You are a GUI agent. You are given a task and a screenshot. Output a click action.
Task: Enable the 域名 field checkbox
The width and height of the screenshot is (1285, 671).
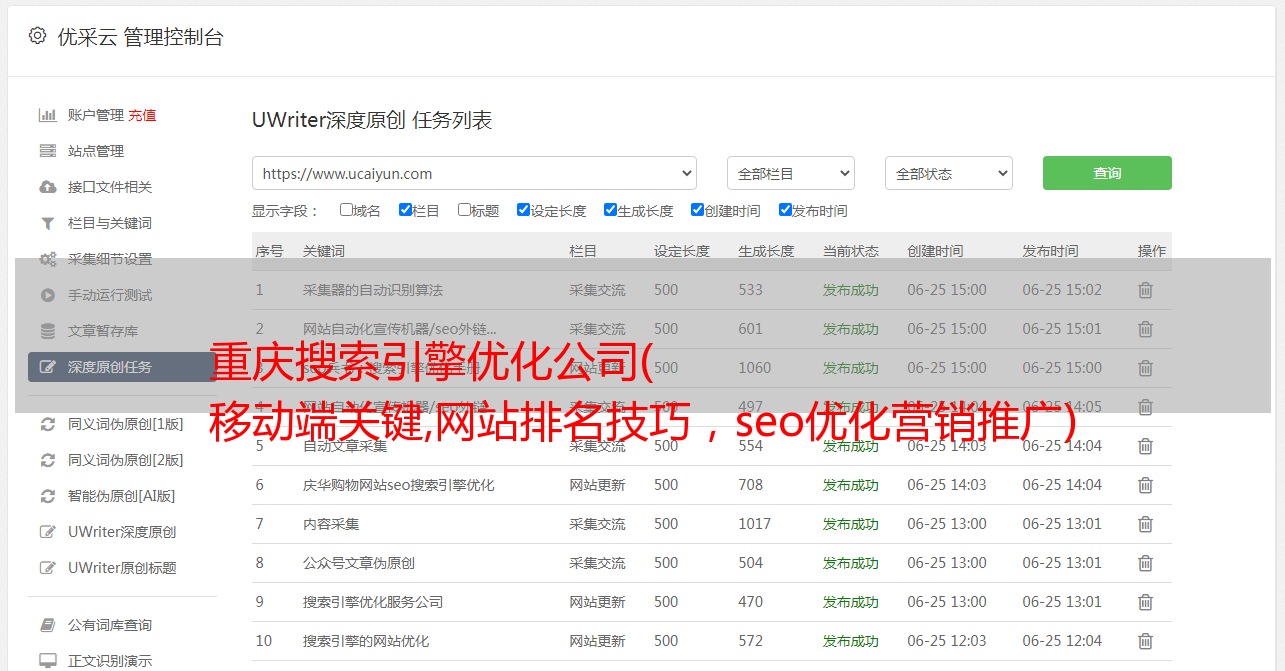346,210
